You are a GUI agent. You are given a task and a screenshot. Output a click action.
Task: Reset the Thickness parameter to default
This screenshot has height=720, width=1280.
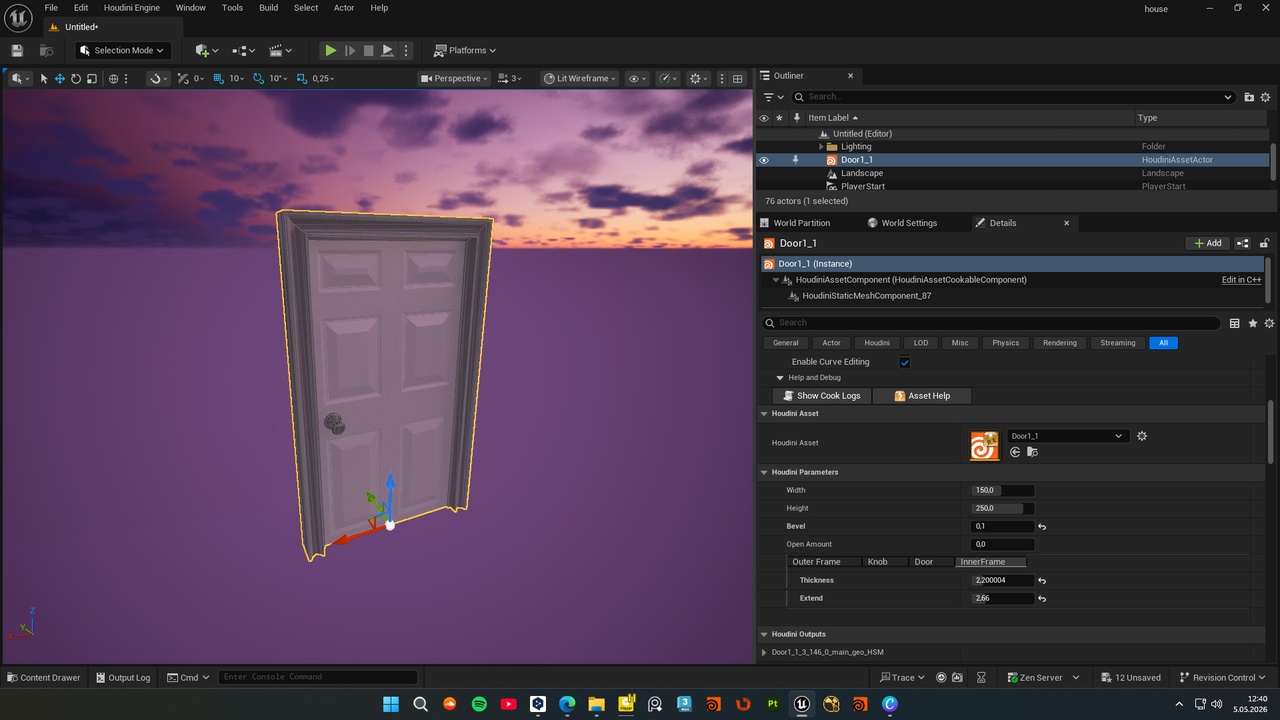pyautogui.click(x=1042, y=580)
